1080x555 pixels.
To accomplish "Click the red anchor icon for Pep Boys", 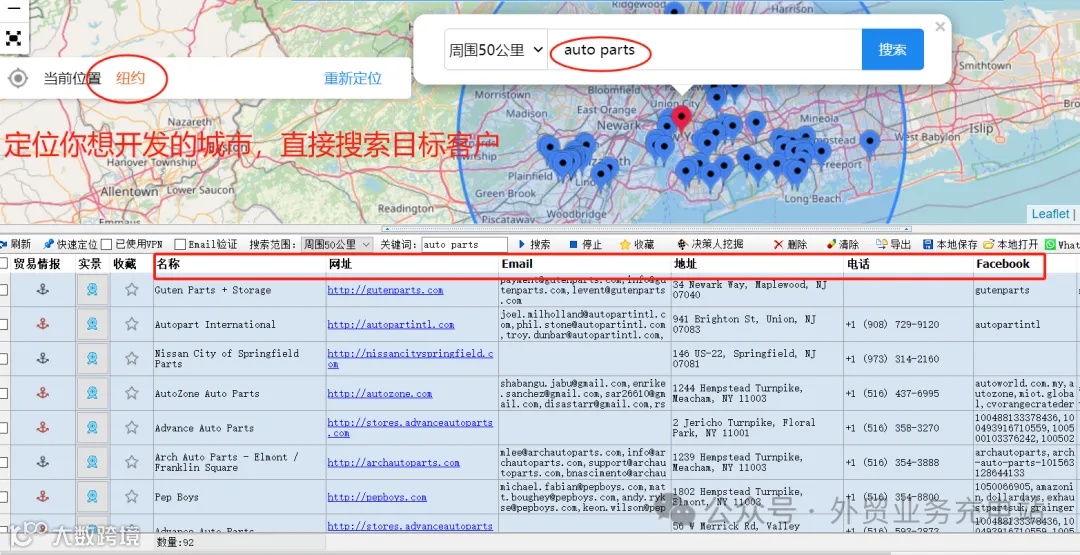I will (43, 496).
